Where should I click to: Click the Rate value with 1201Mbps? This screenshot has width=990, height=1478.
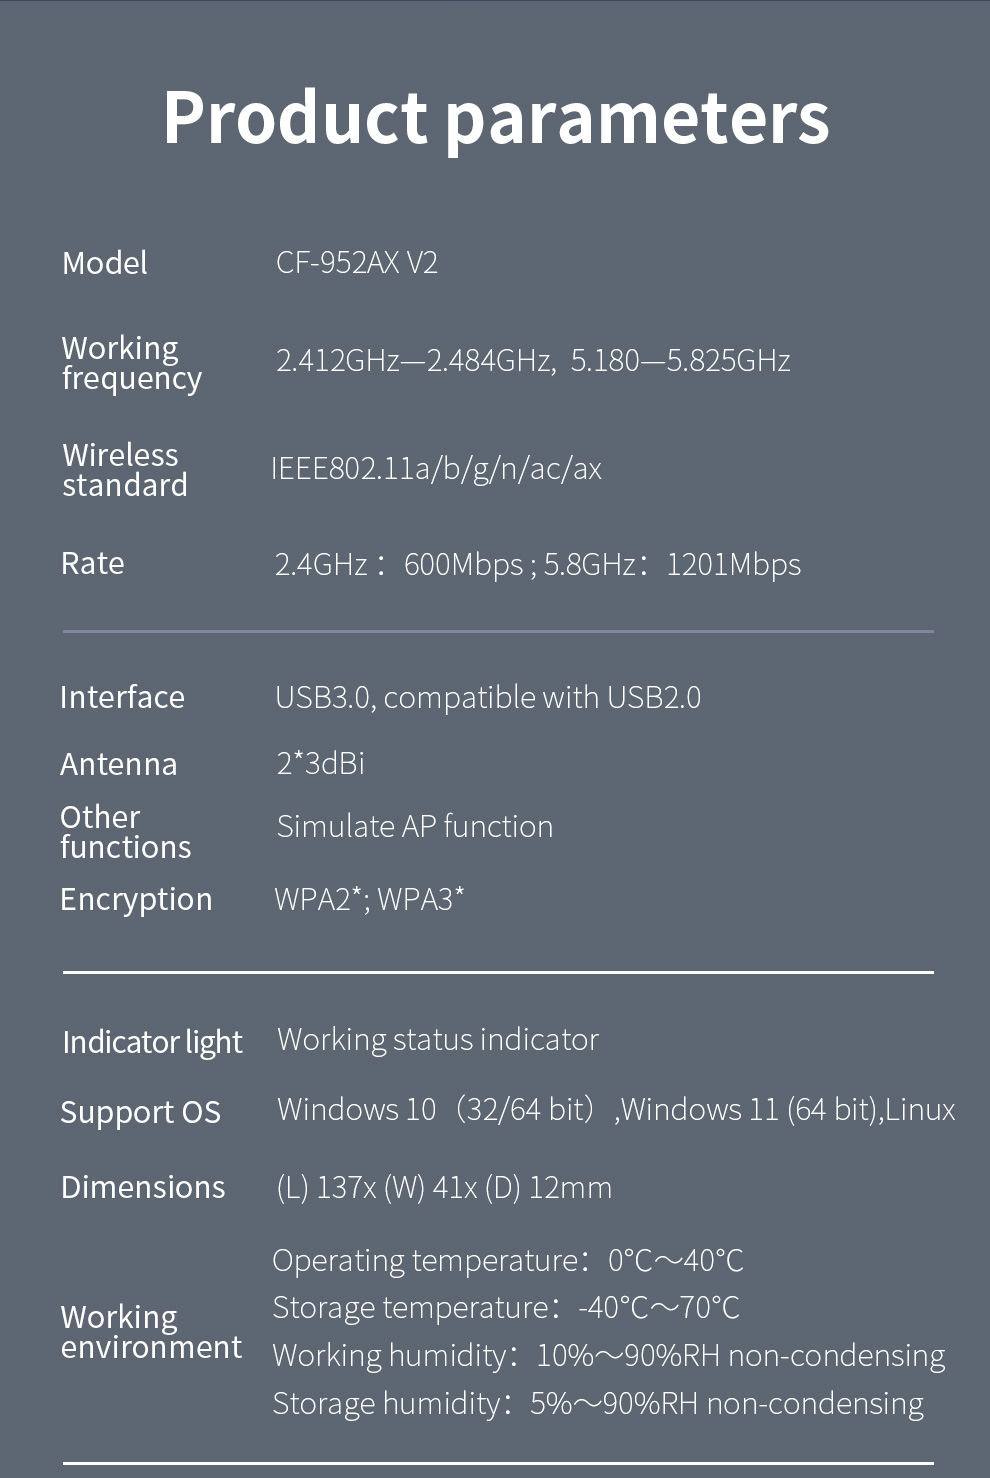pos(733,564)
